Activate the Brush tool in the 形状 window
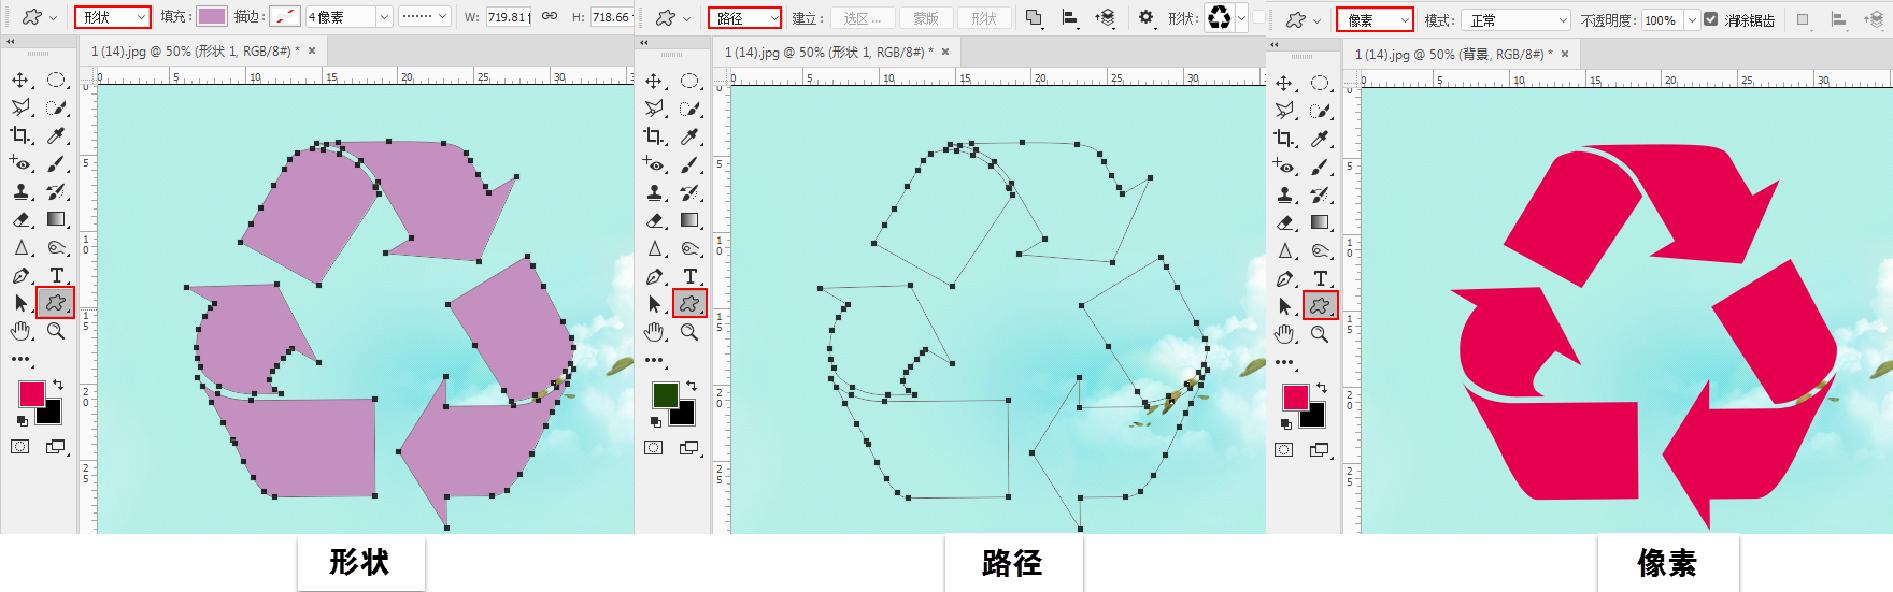1893x592 pixels. [56, 164]
